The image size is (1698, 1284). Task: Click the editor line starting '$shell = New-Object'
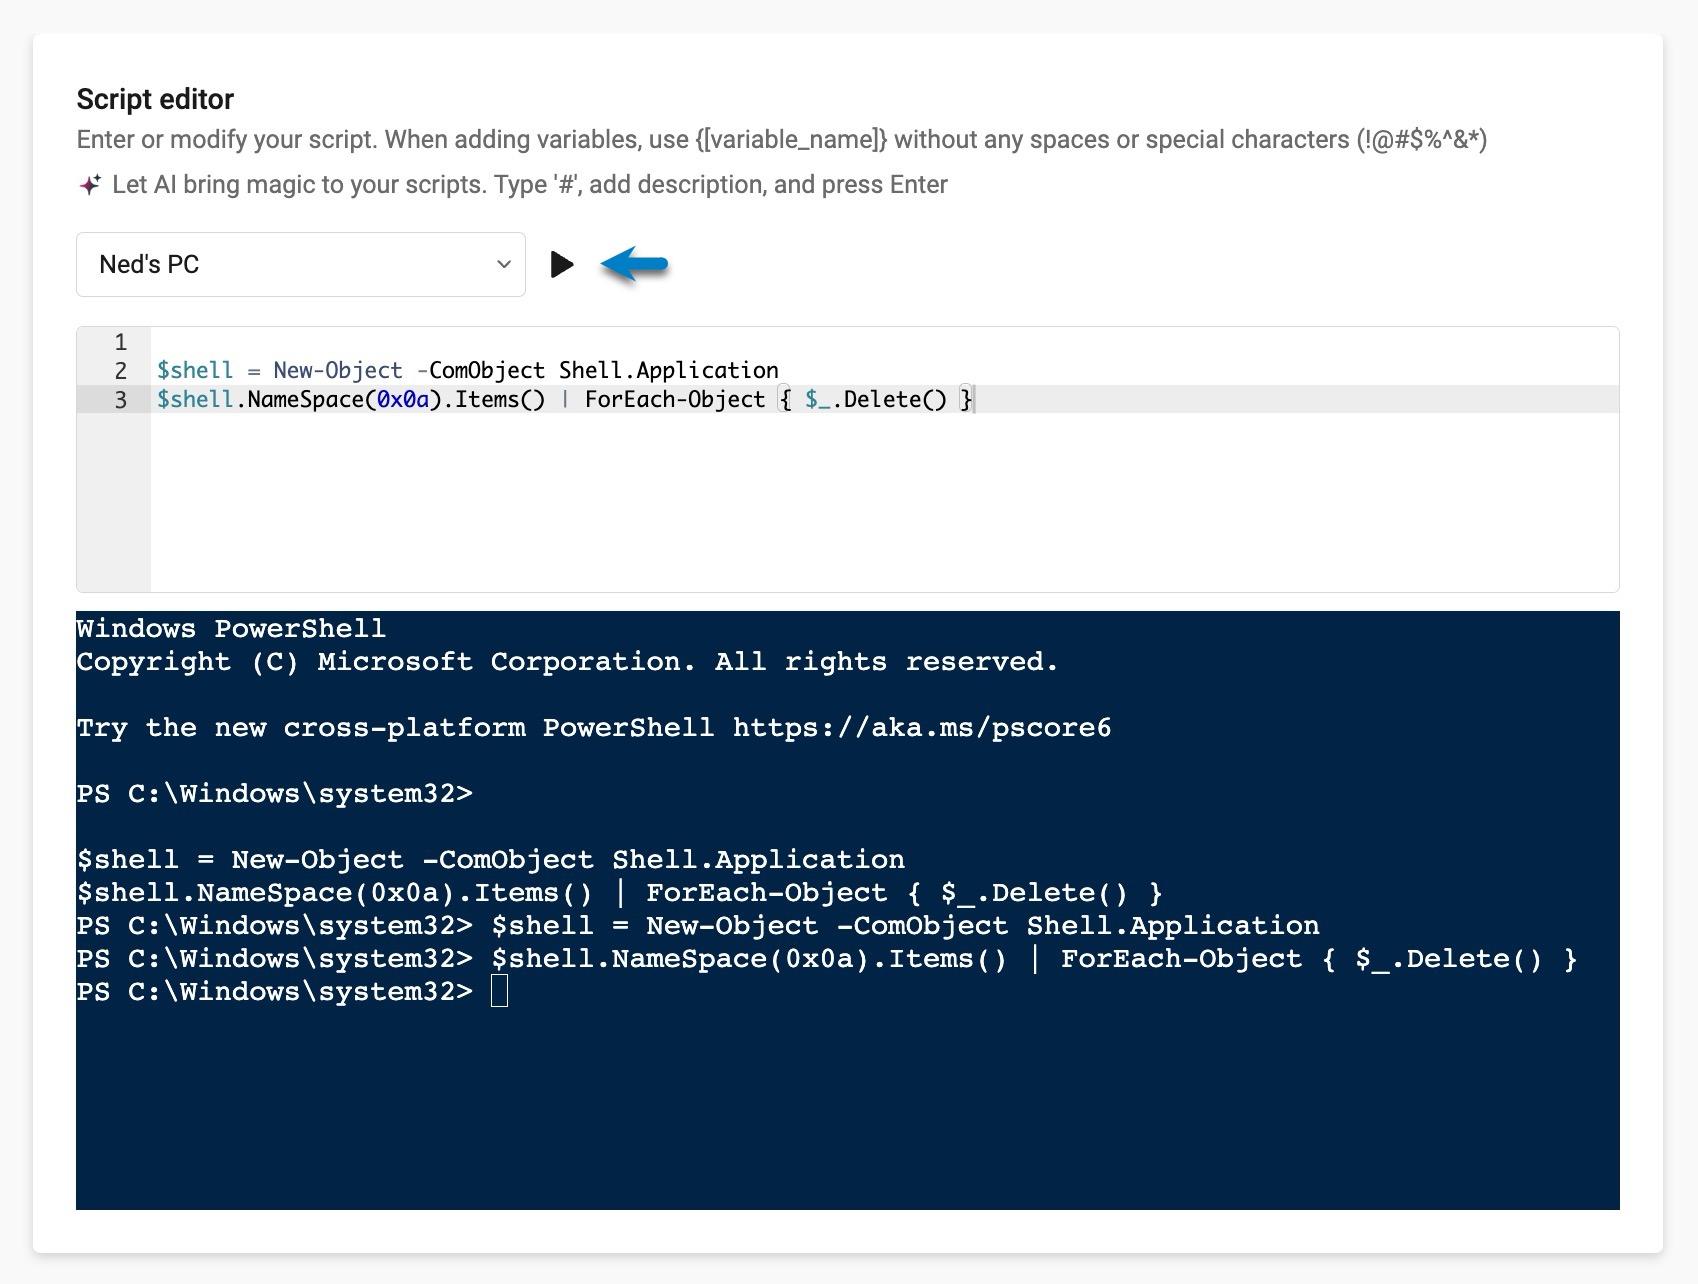pos(467,371)
